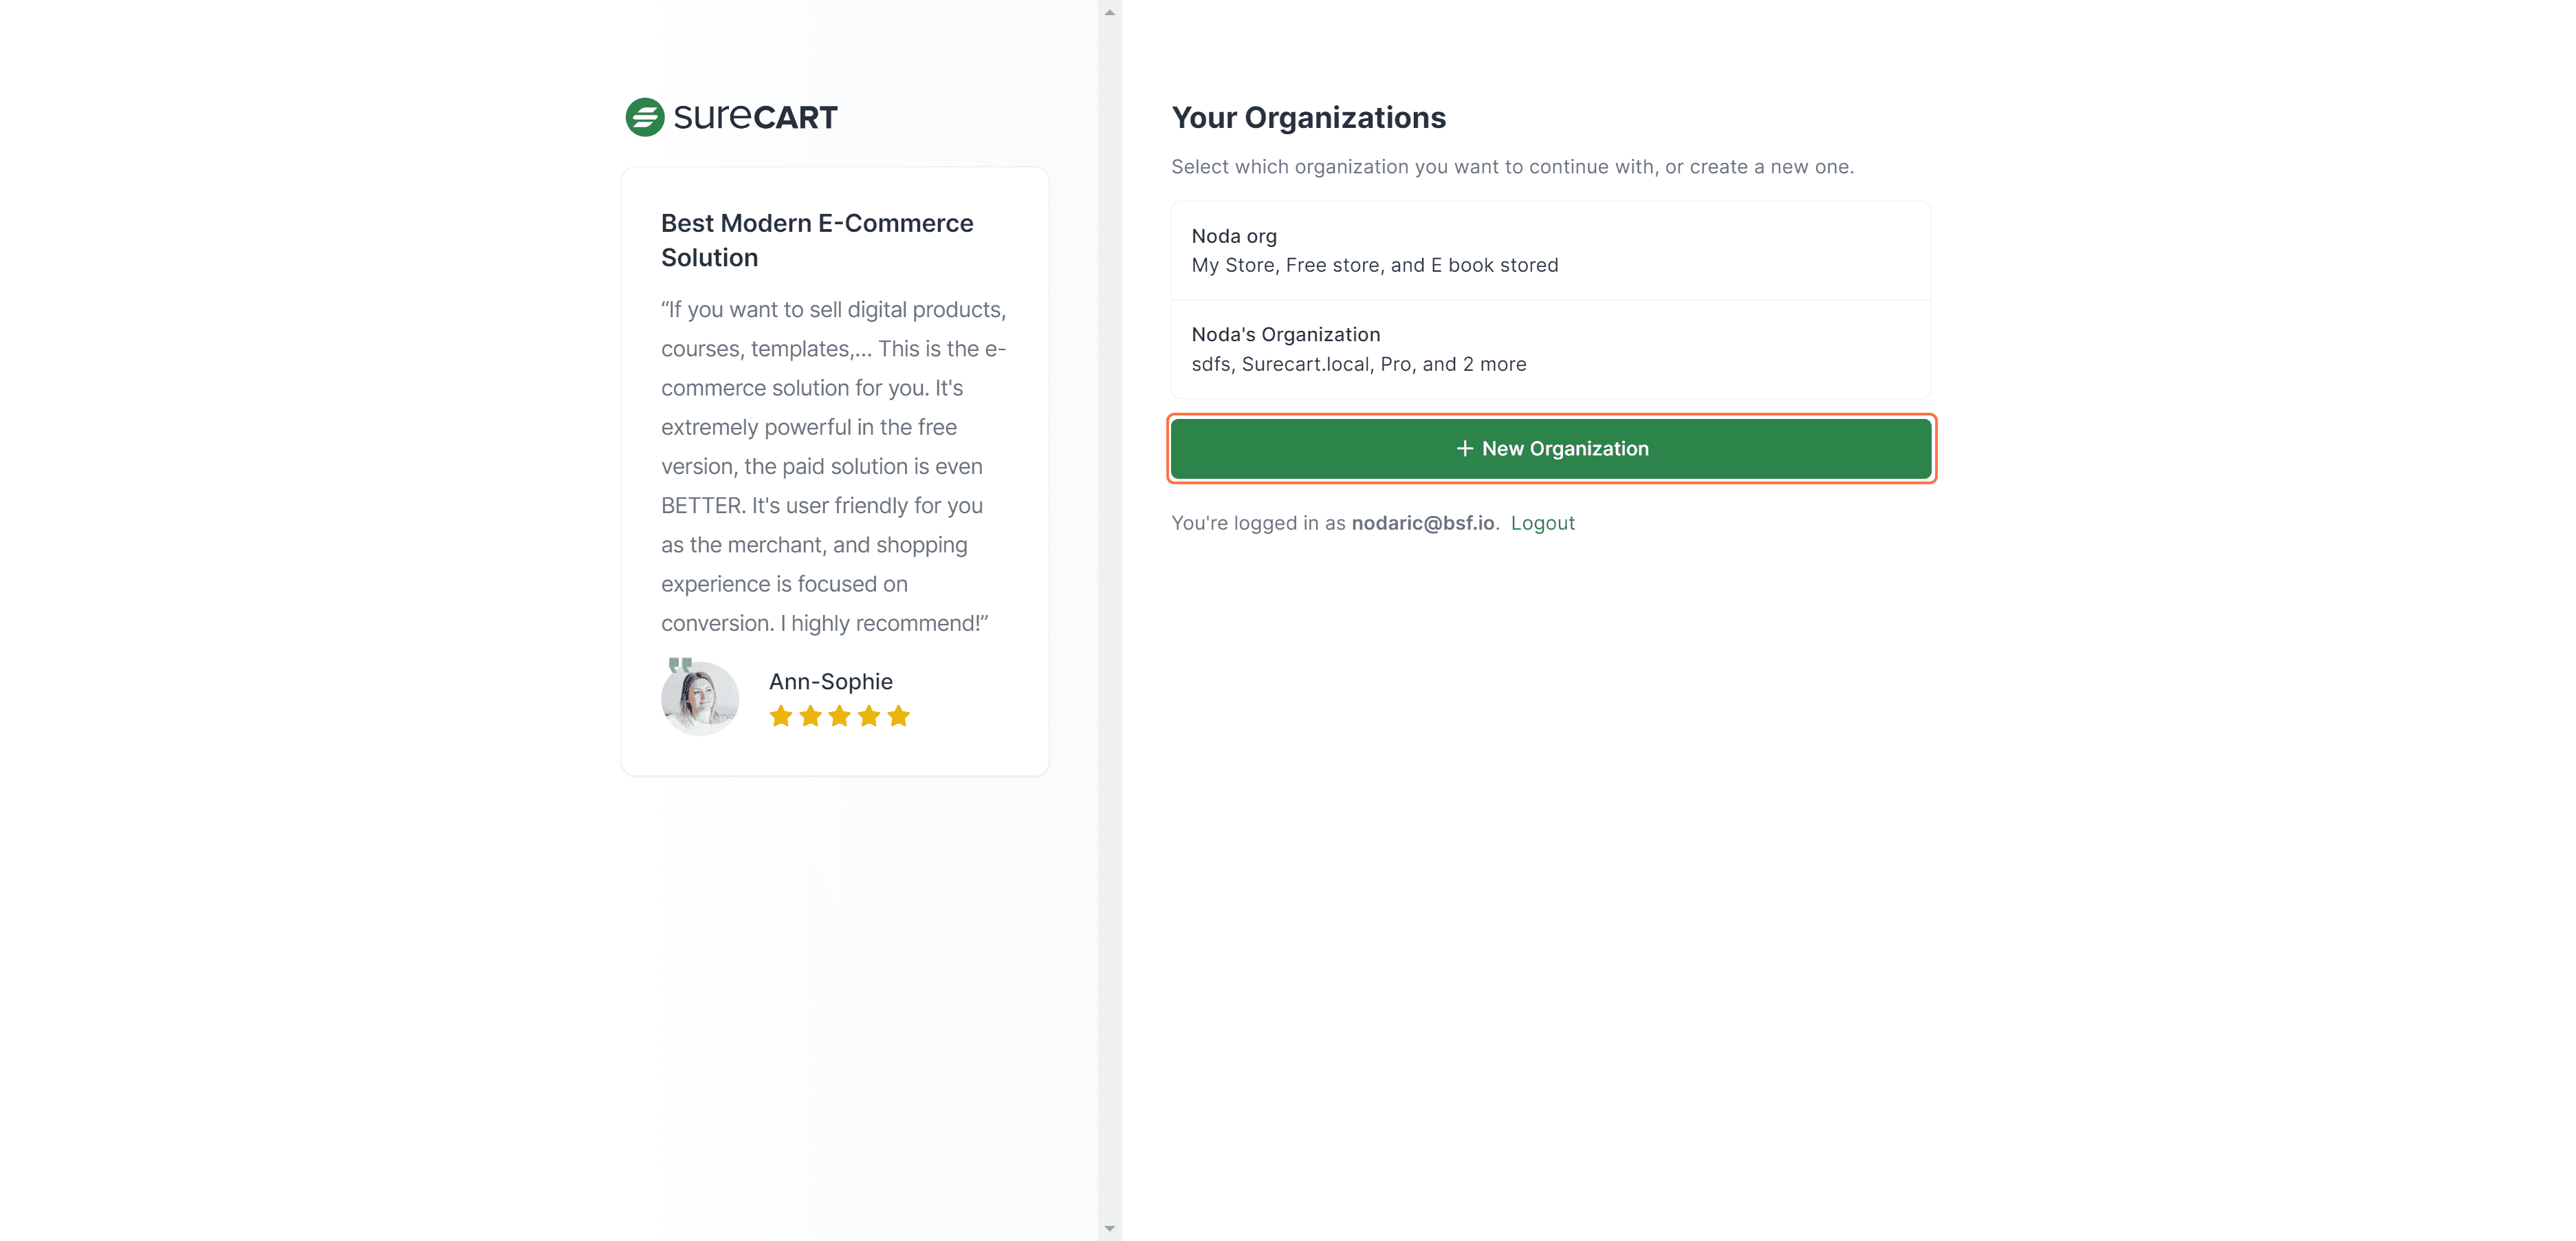
Task: Create a New Organization
Action: point(1551,449)
